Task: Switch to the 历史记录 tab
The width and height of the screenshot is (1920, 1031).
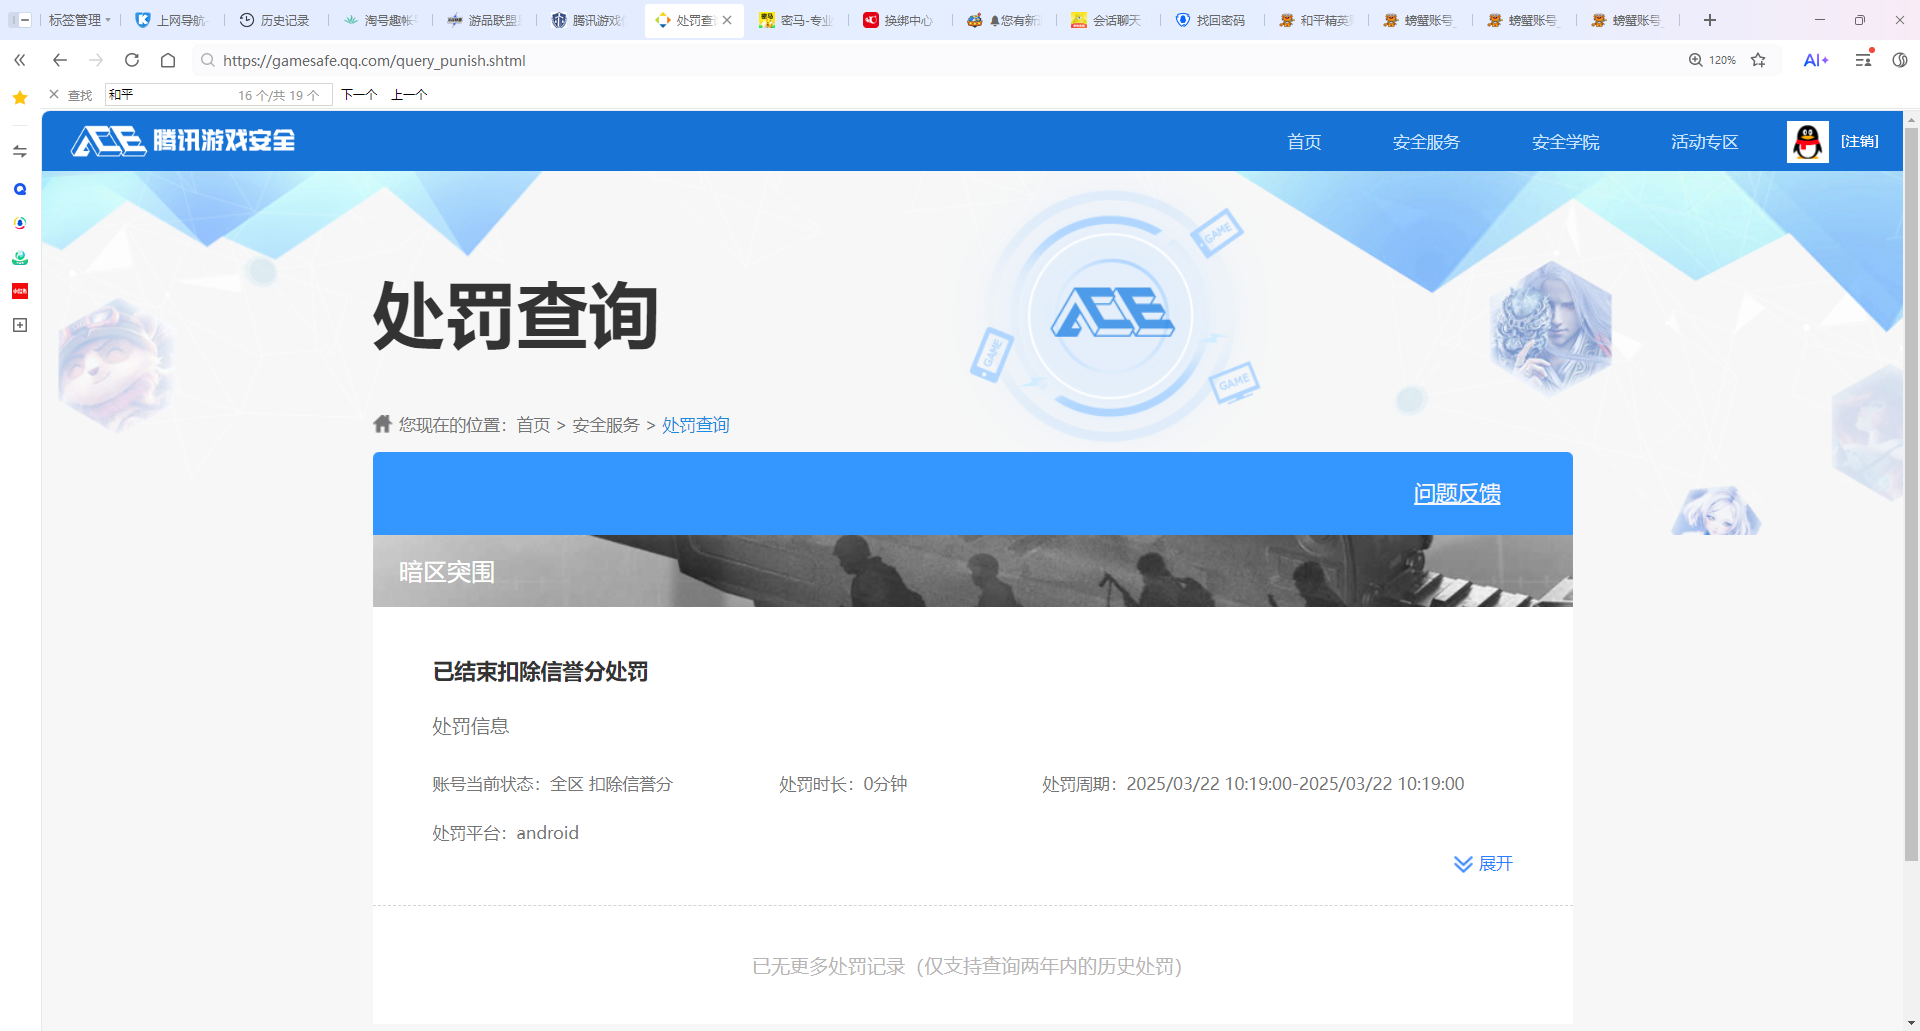Action: pyautogui.click(x=275, y=20)
